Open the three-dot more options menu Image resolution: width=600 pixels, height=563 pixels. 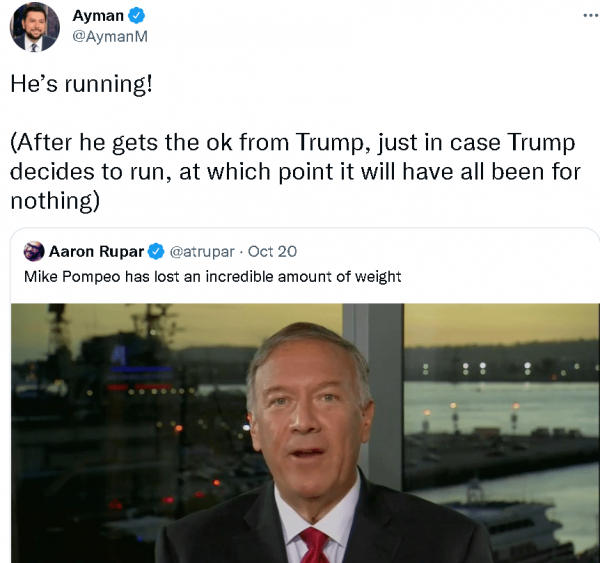pyautogui.click(x=591, y=16)
